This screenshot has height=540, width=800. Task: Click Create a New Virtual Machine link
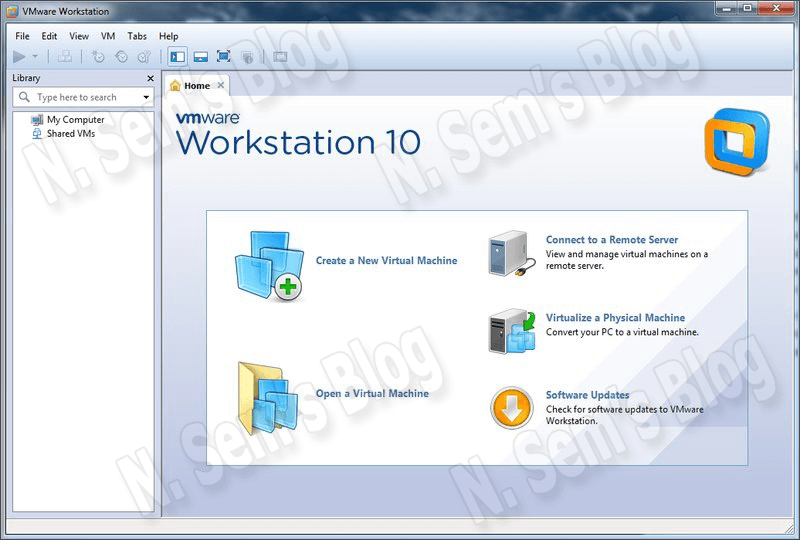pyautogui.click(x=386, y=260)
